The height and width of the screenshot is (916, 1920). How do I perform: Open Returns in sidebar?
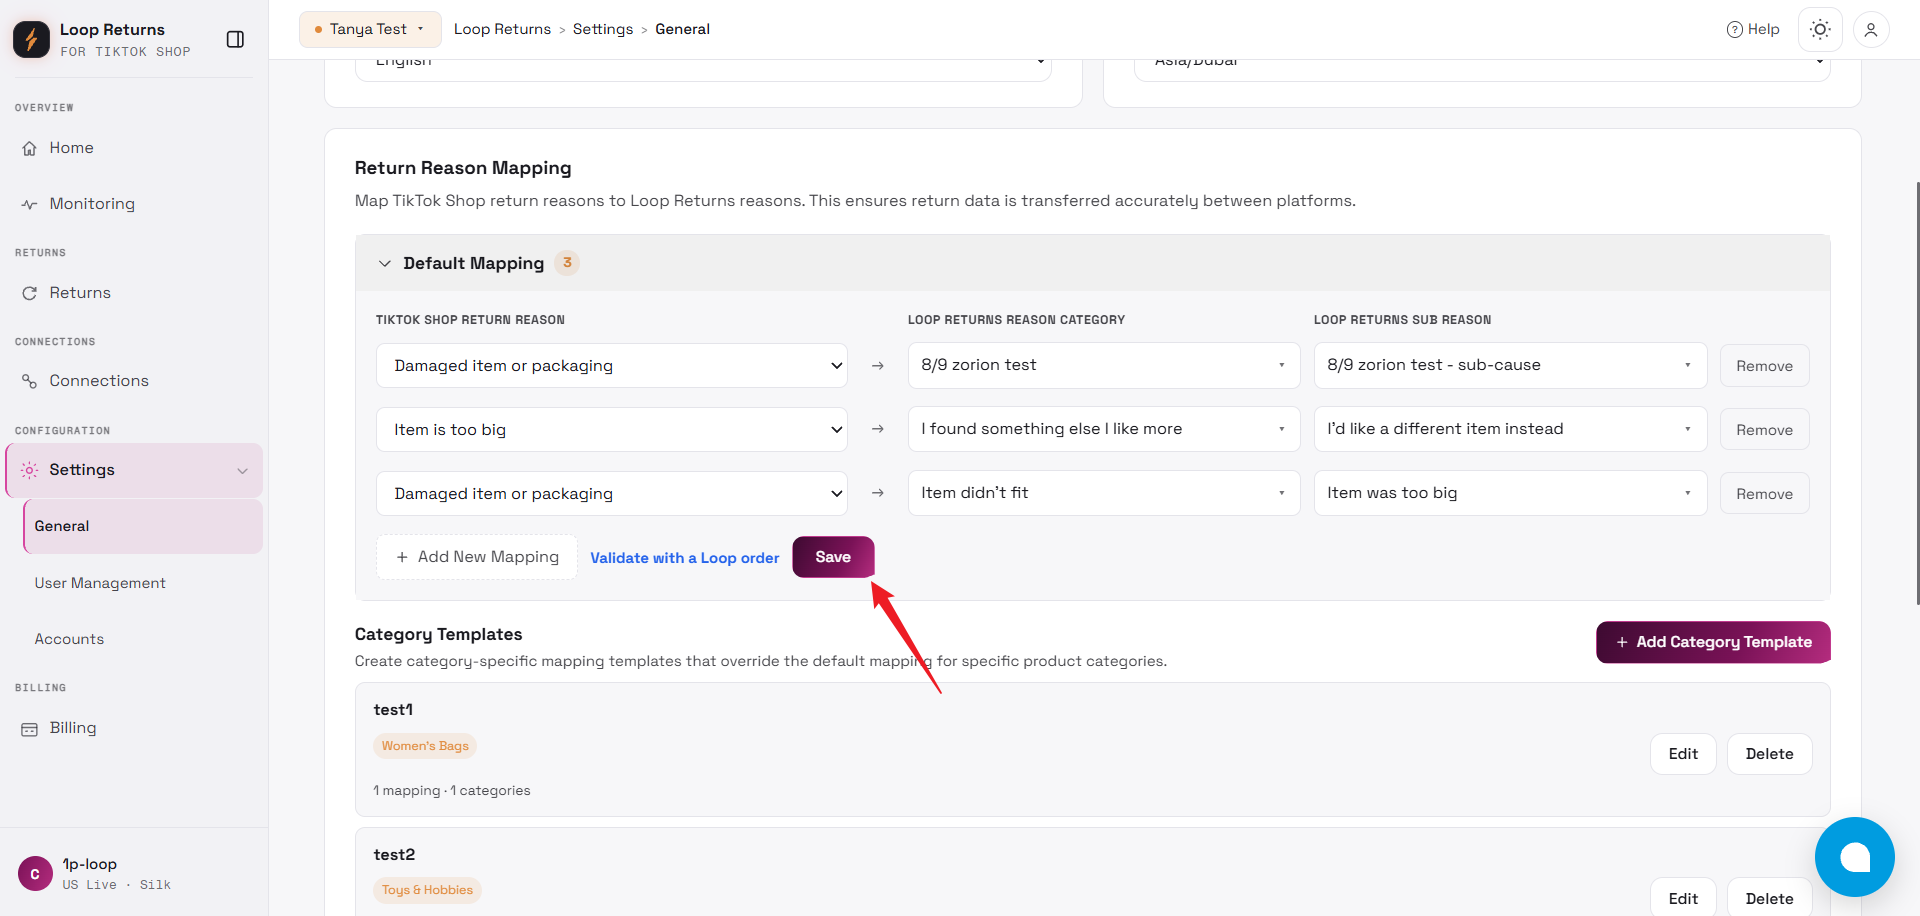click(x=134, y=293)
